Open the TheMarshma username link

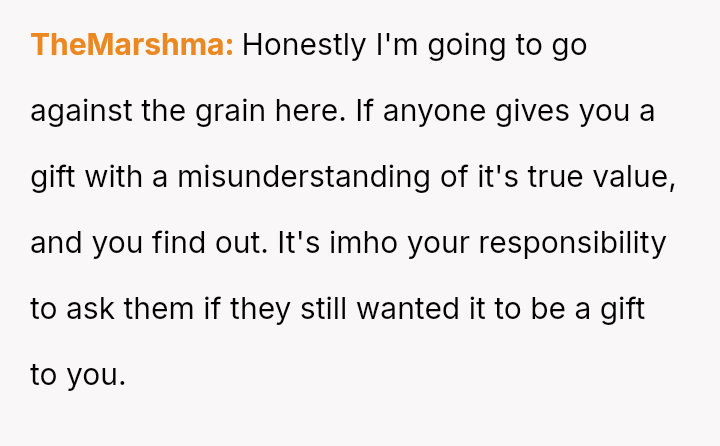[131, 45]
